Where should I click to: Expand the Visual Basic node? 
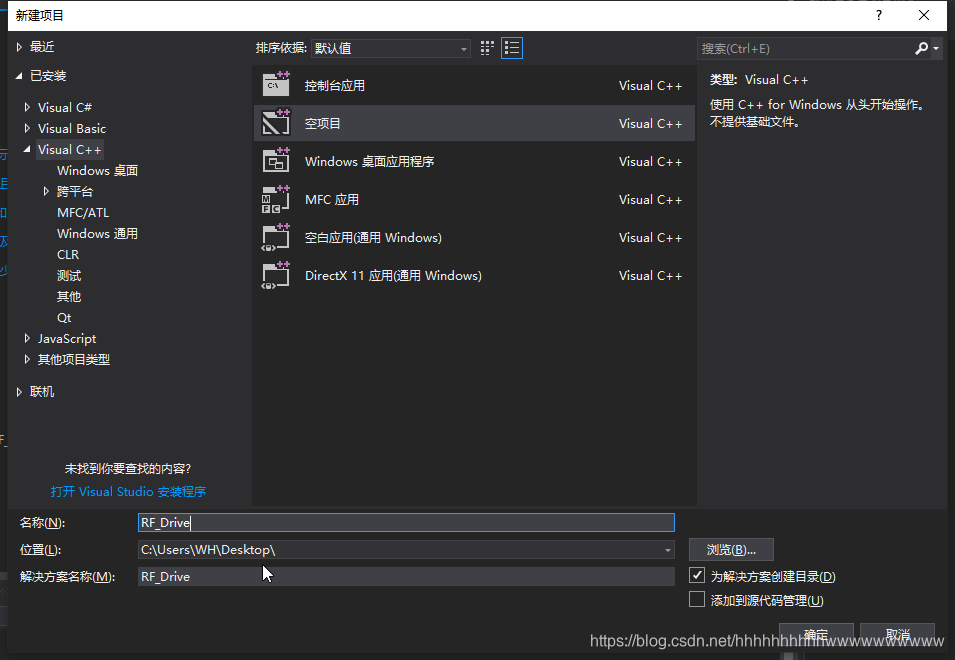pos(27,128)
